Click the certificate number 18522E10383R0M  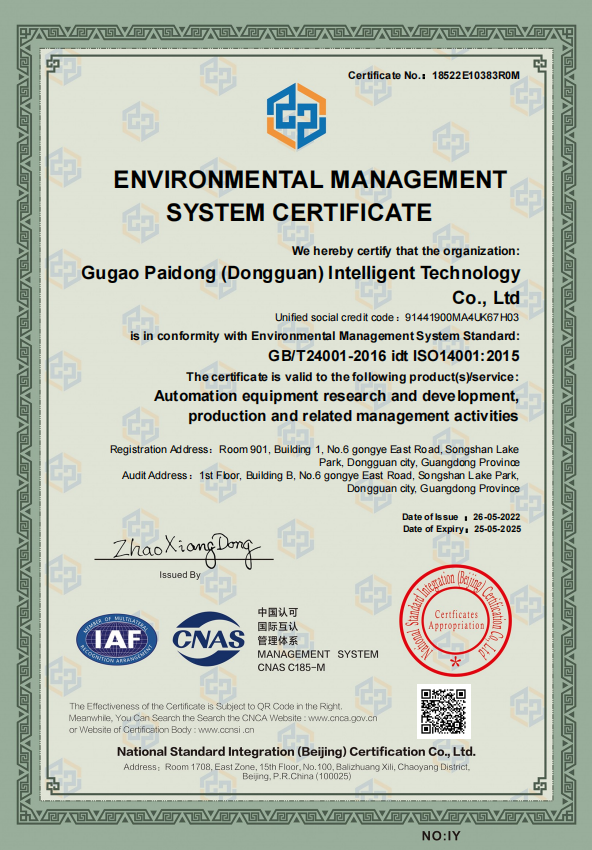coord(475,75)
